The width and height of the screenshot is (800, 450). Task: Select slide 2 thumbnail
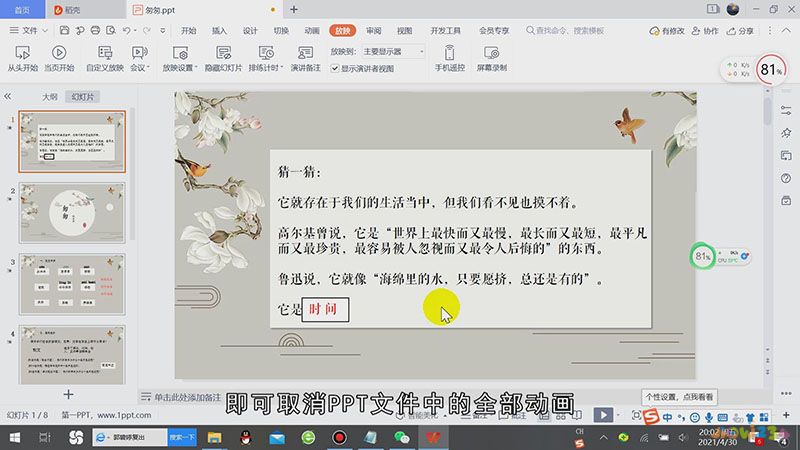click(72, 213)
